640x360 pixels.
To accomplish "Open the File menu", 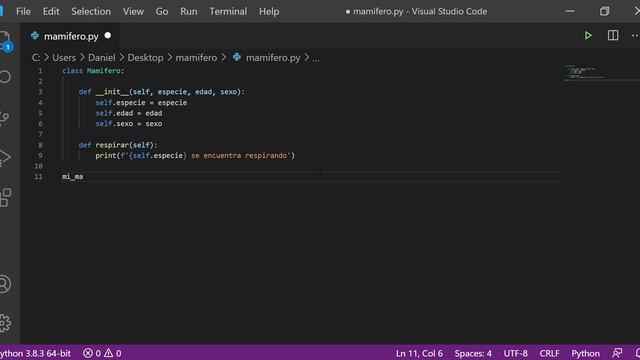I will 23,11.
